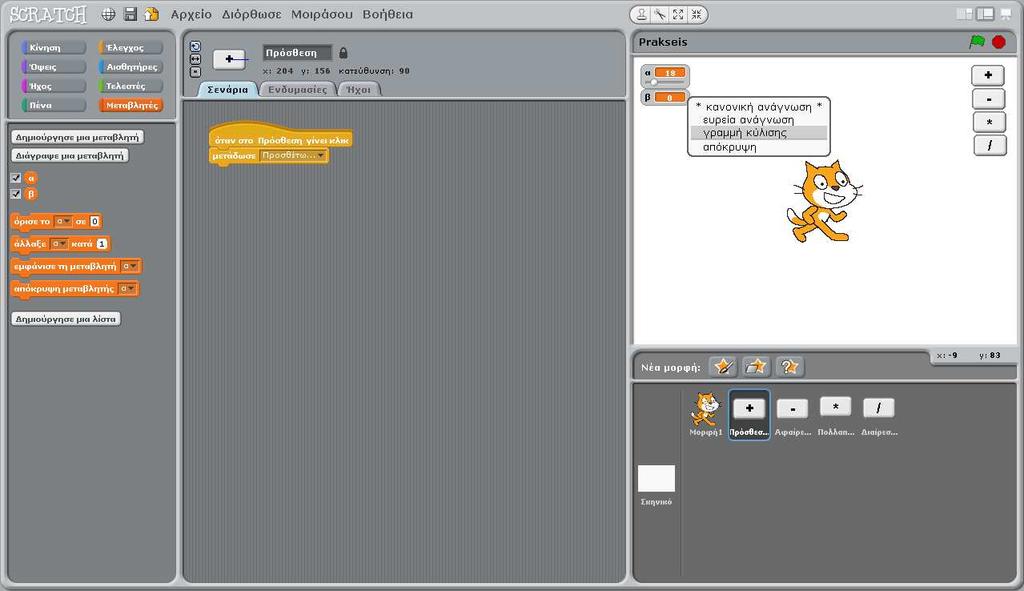Paint a new sprite

click(x=723, y=367)
